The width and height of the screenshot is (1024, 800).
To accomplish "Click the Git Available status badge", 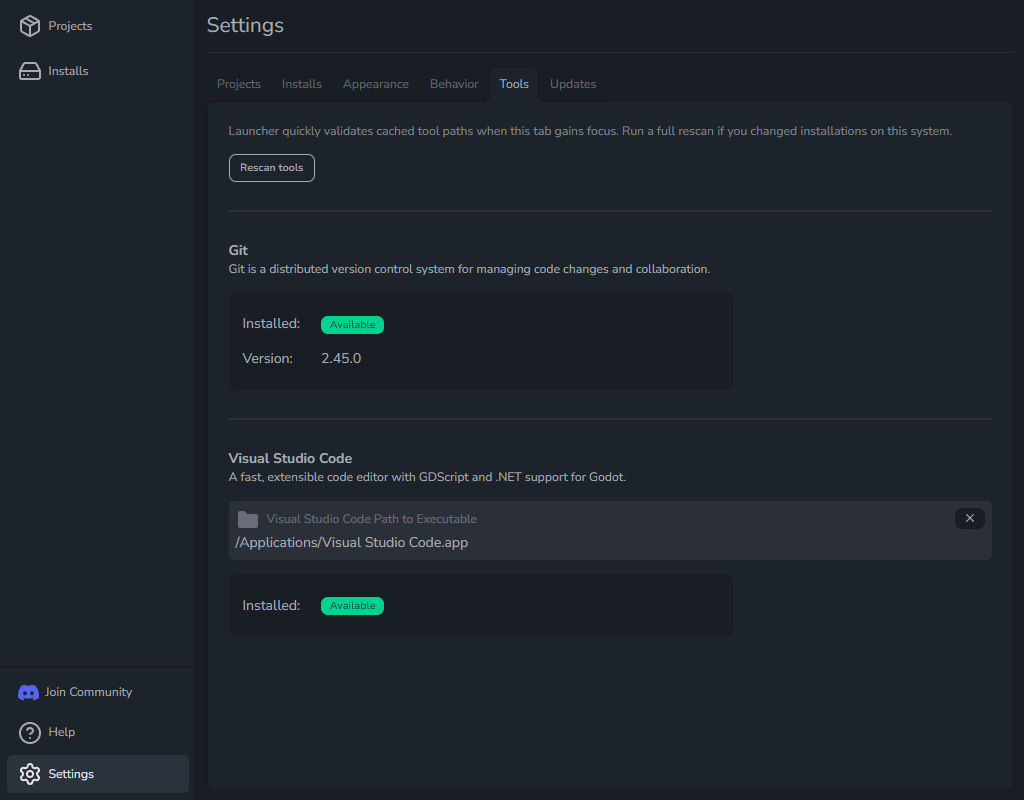I will [352, 325].
